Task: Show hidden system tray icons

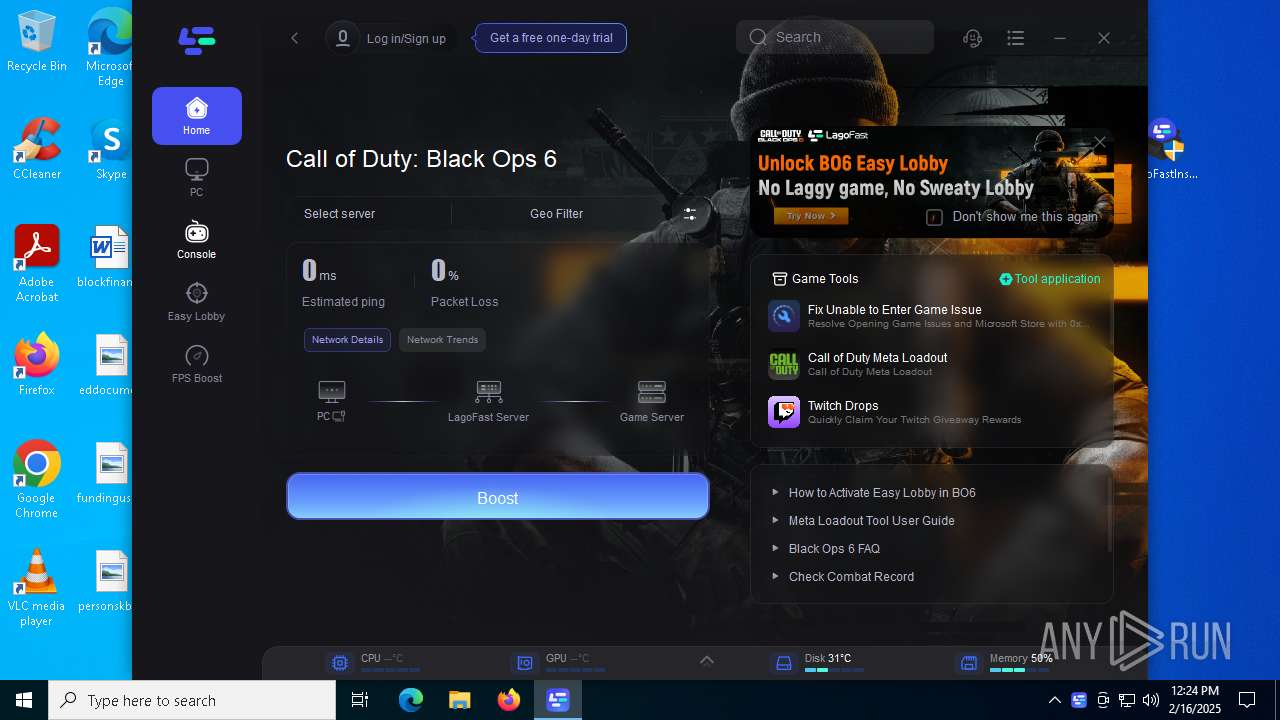Action: [x=1055, y=700]
